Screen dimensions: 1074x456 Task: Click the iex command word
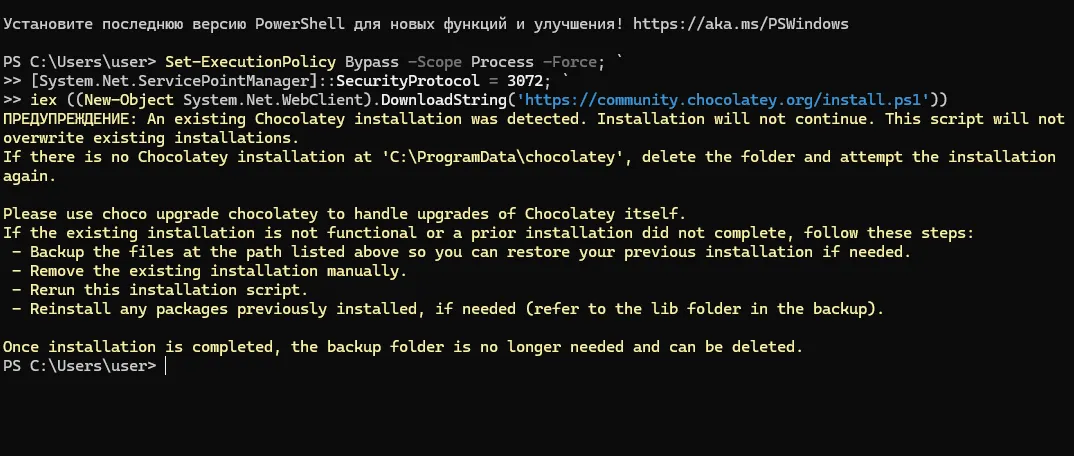[42, 99]
